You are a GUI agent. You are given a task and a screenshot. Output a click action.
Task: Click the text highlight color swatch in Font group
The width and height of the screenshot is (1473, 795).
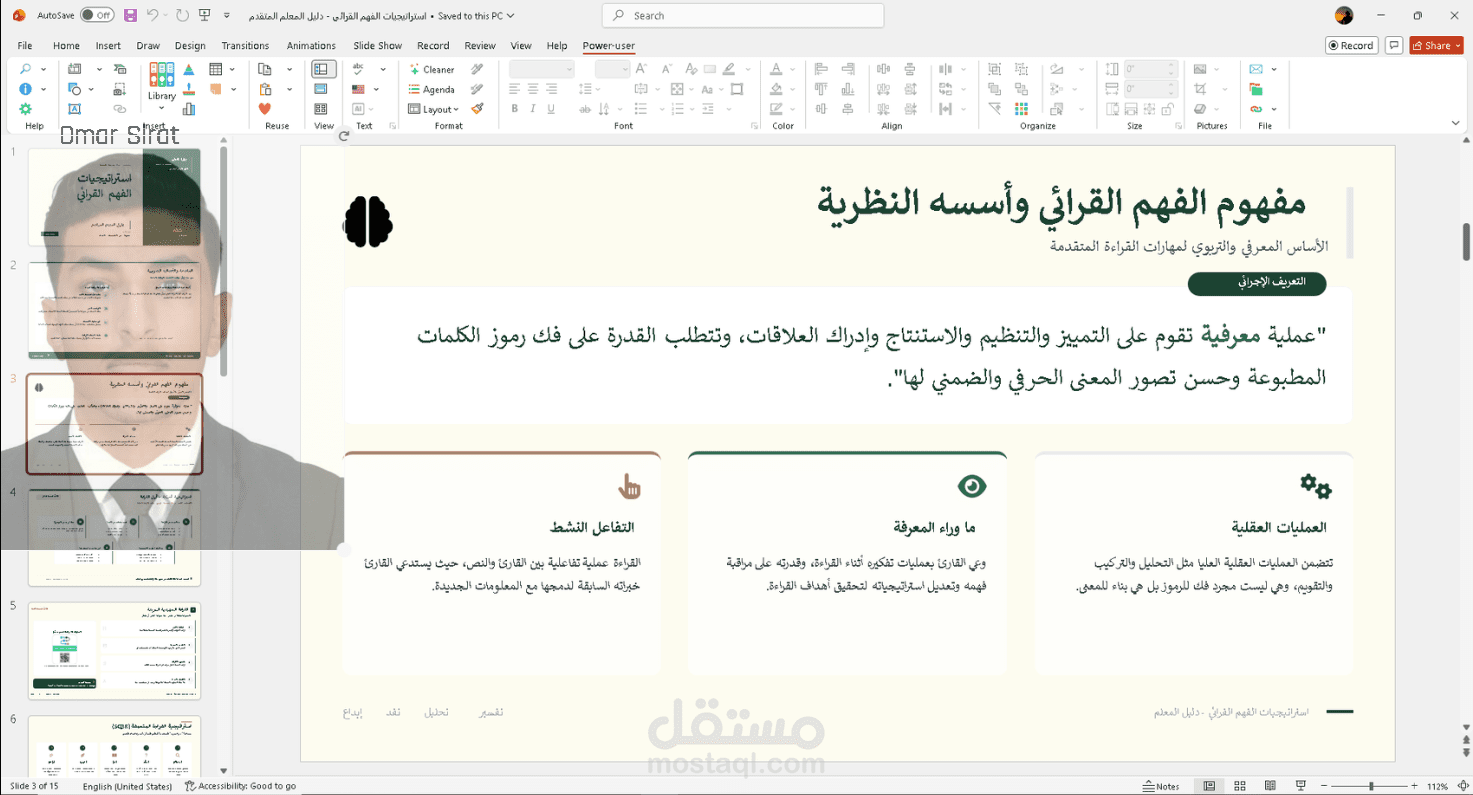(x=731, y=69)
